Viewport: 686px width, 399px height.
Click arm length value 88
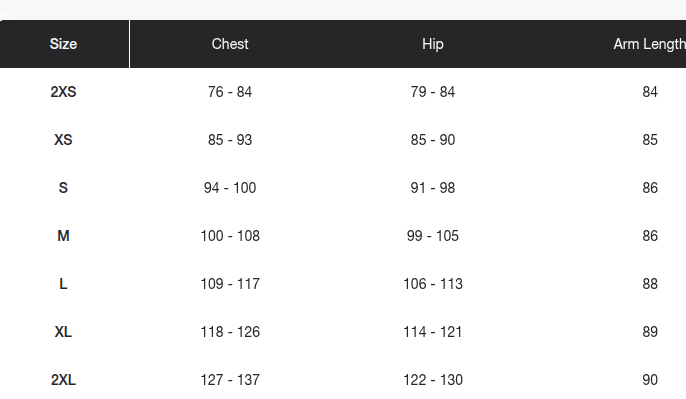[650, 284]
